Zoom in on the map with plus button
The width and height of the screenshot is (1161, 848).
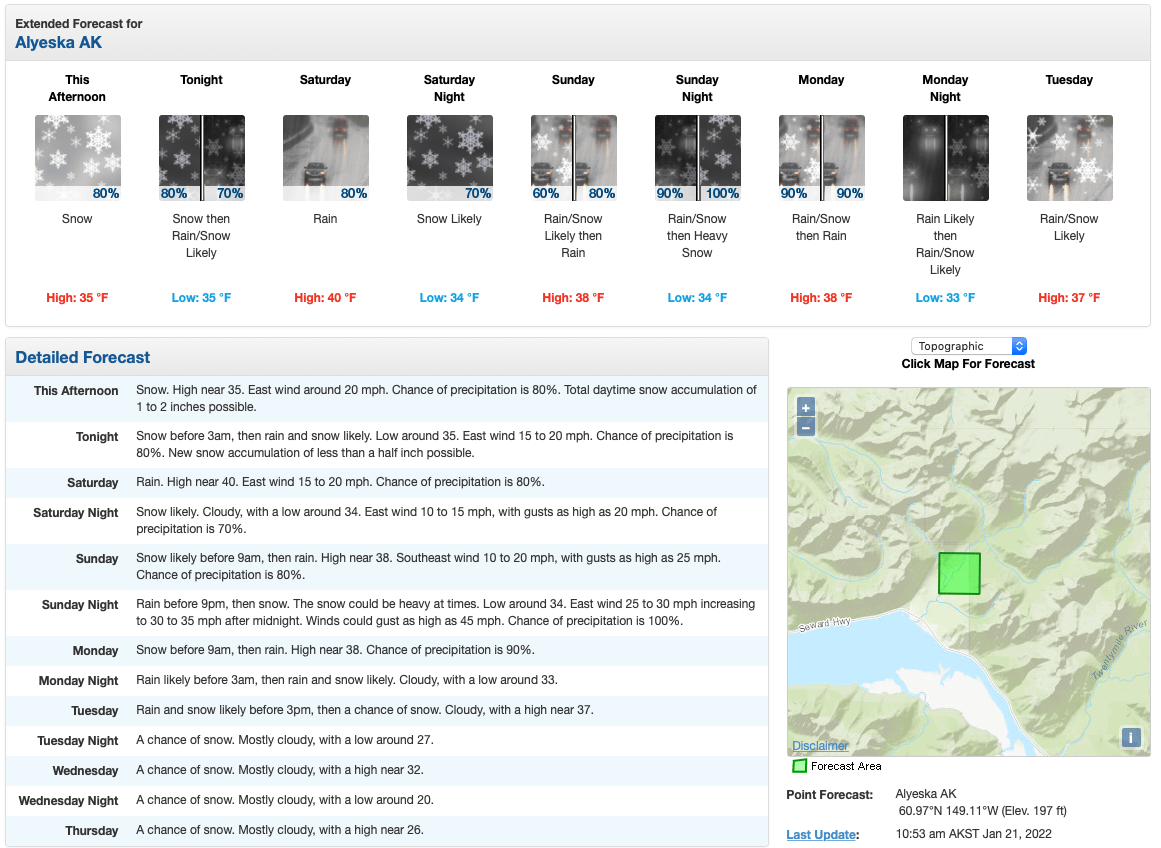pos(806,407)
